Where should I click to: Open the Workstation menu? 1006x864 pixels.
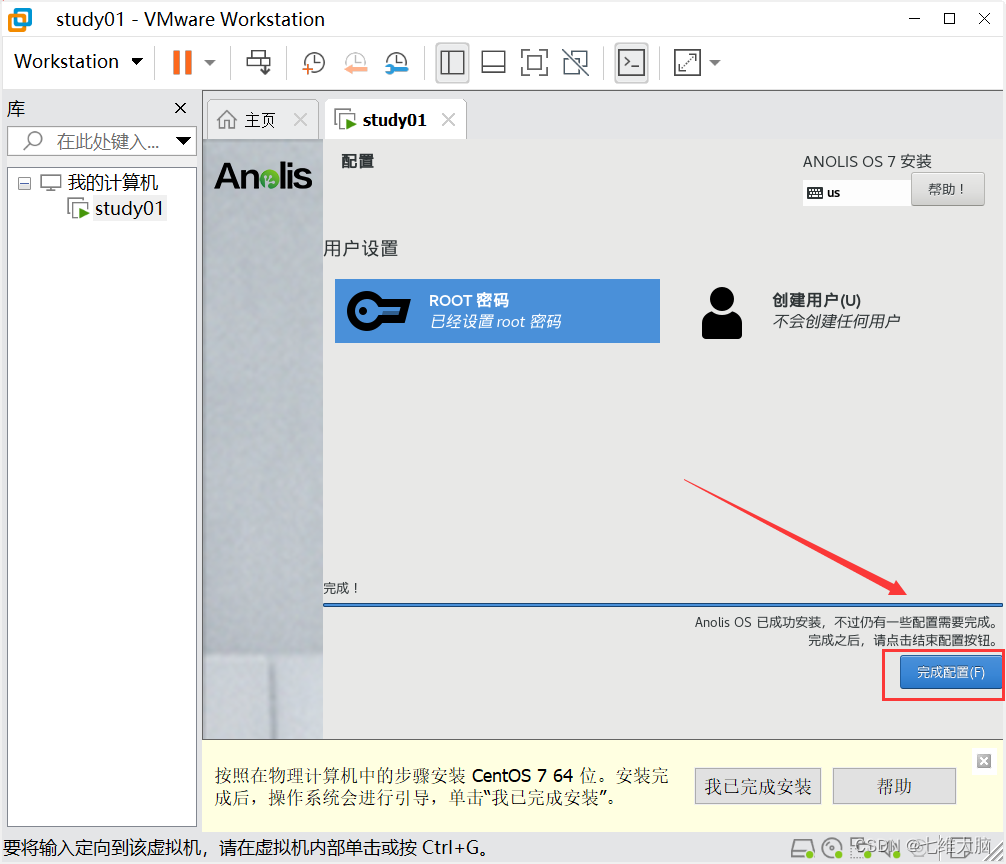click(78, 62)
